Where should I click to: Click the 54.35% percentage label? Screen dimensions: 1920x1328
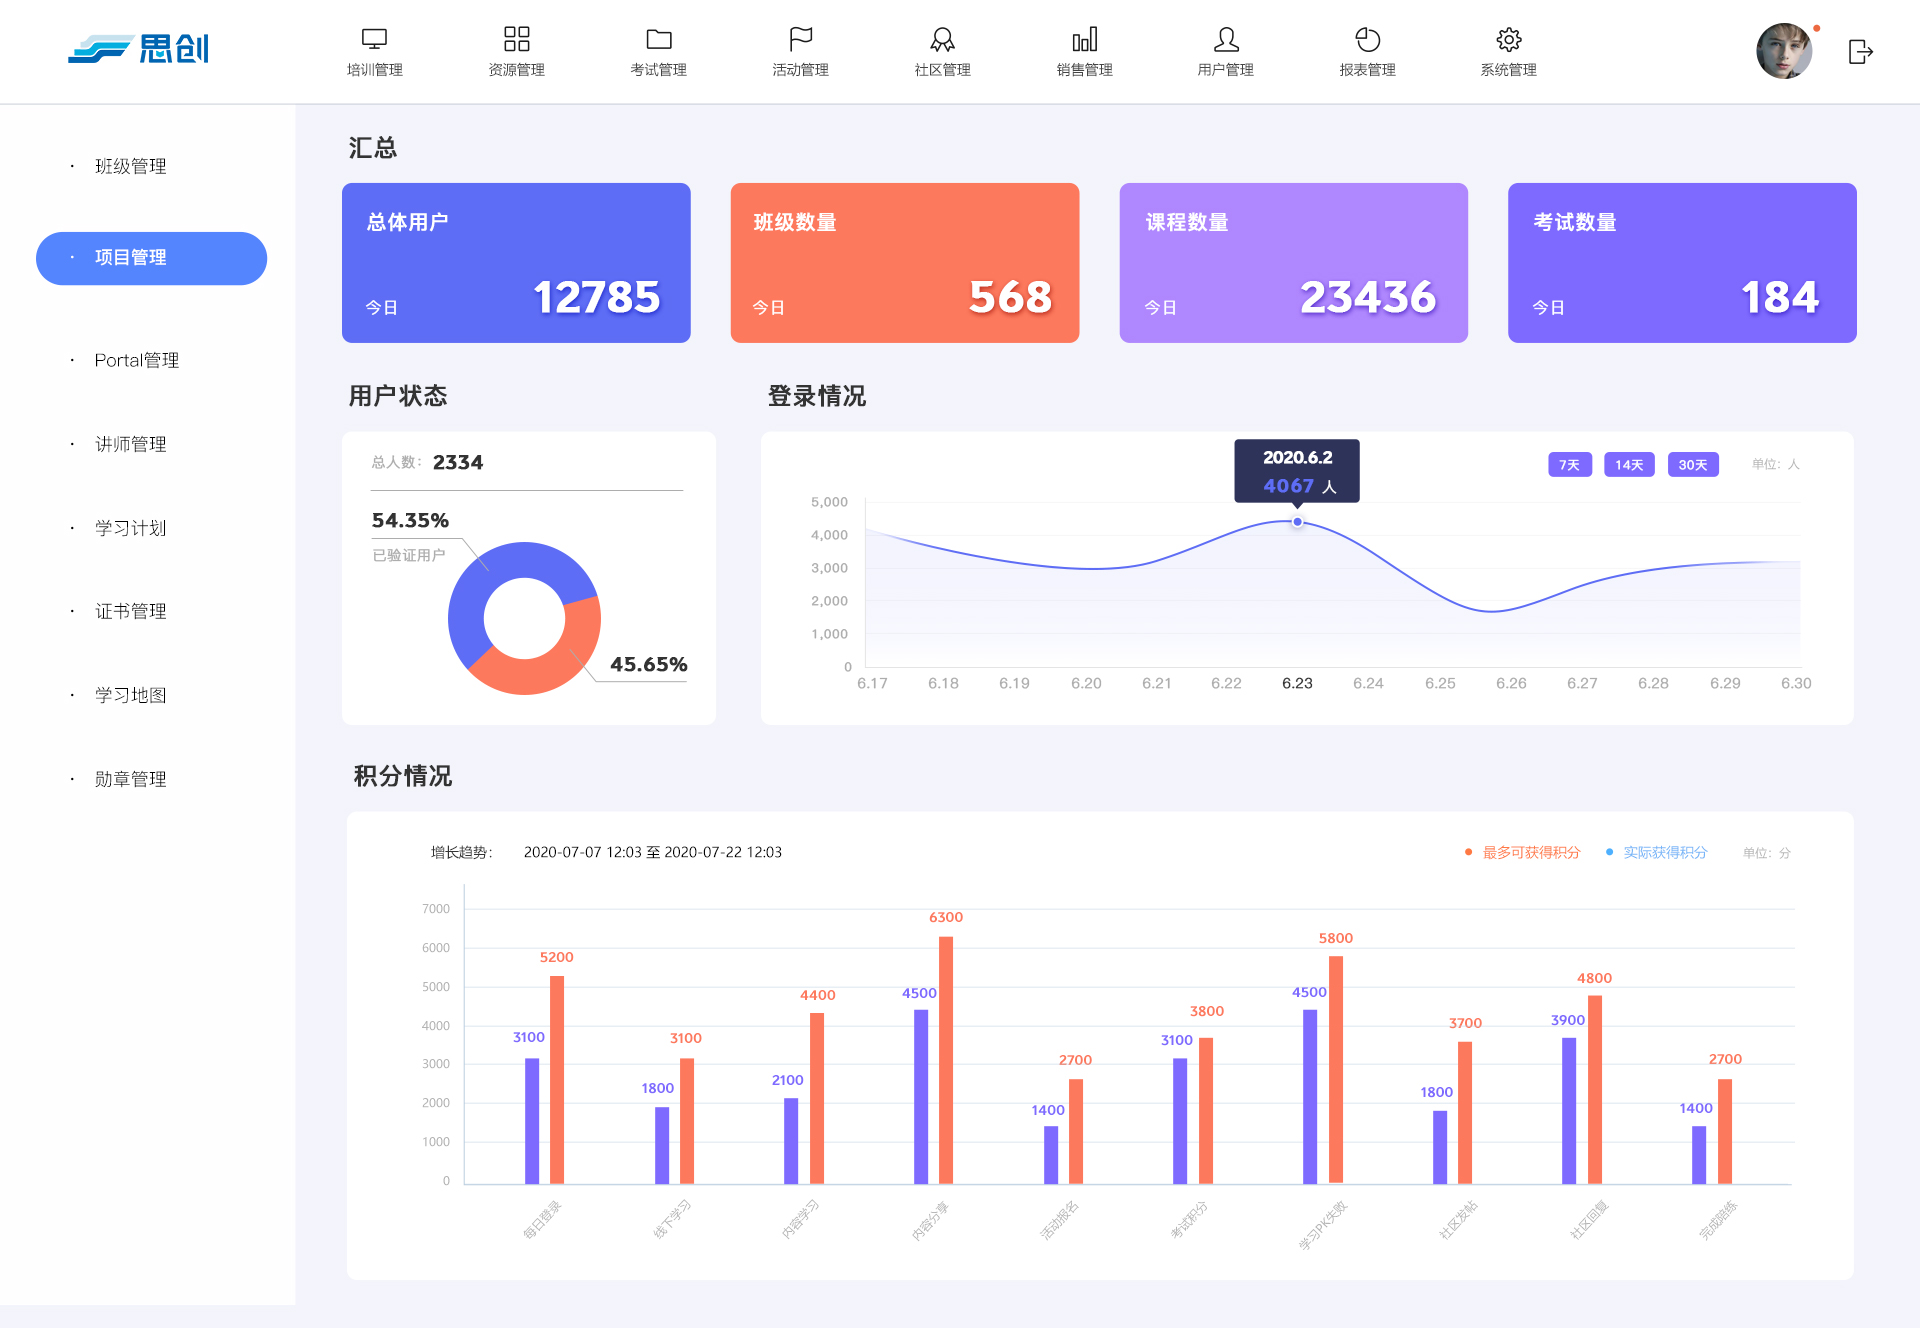[410, 521]
